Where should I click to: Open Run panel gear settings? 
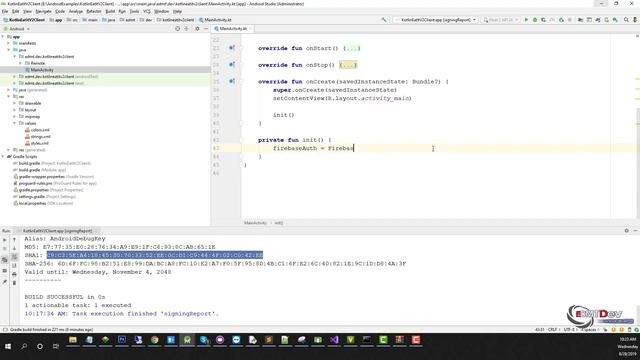[x=627, y=231]
